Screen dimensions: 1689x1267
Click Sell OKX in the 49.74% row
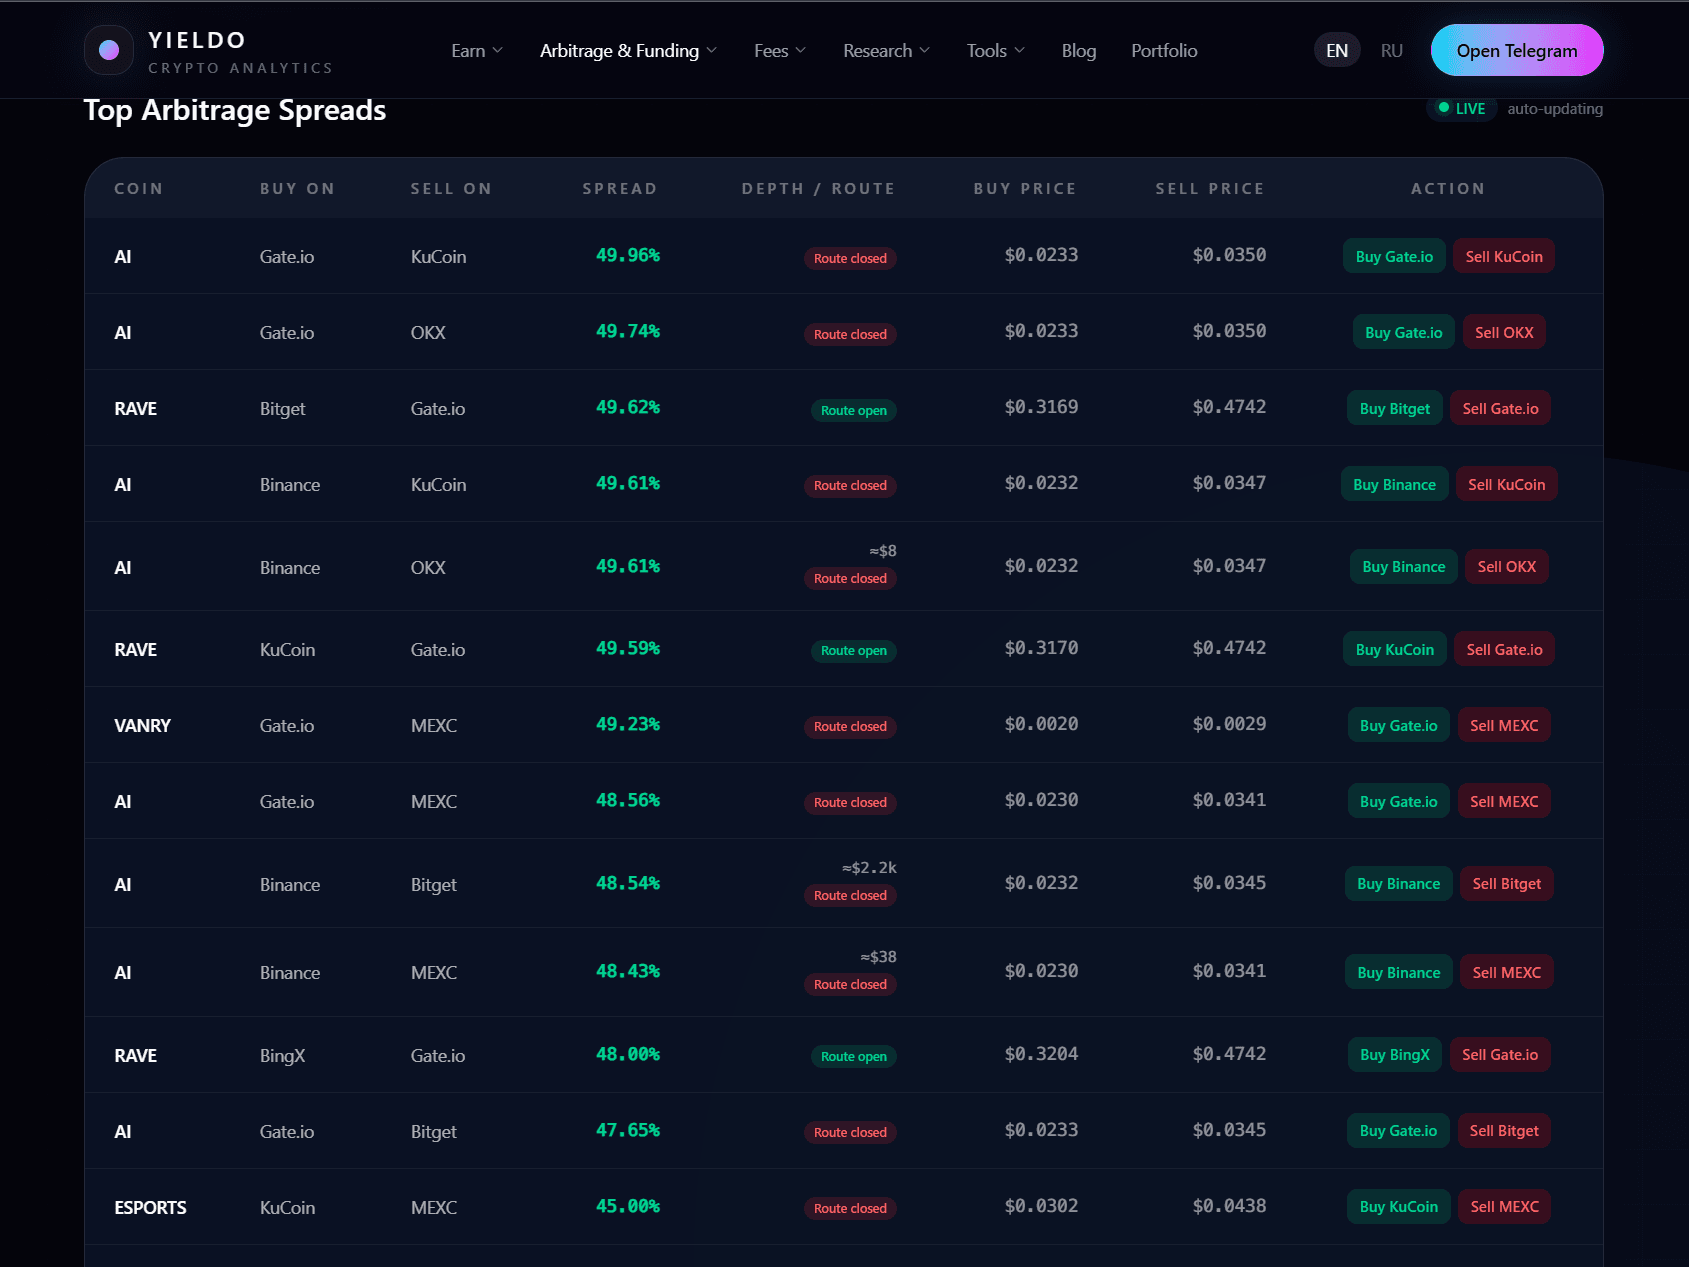point(1504,333)
